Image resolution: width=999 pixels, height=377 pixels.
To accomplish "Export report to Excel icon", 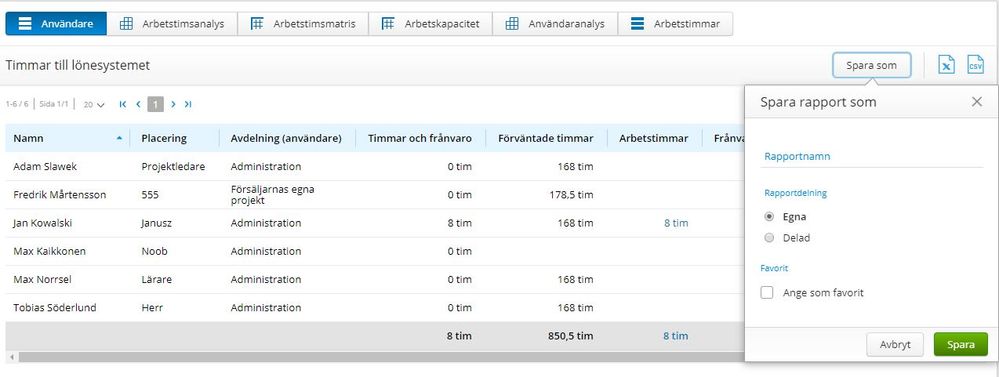I will (946, 65).
